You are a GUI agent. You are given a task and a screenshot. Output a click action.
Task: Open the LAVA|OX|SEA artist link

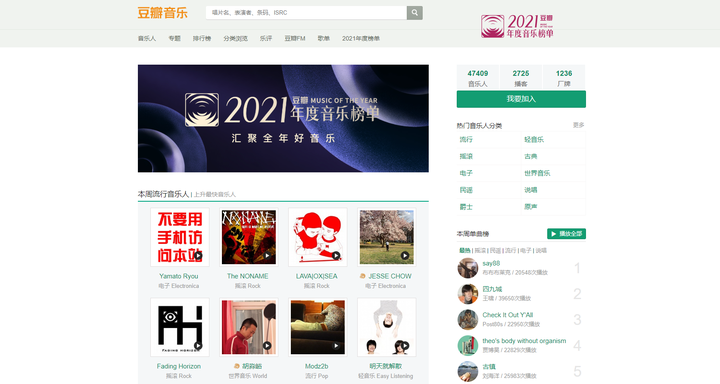pos(316,277)
